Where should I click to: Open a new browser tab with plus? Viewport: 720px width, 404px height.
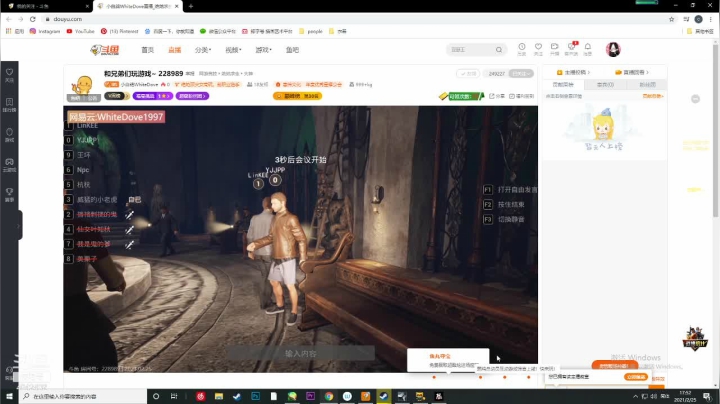coord(191,6)
